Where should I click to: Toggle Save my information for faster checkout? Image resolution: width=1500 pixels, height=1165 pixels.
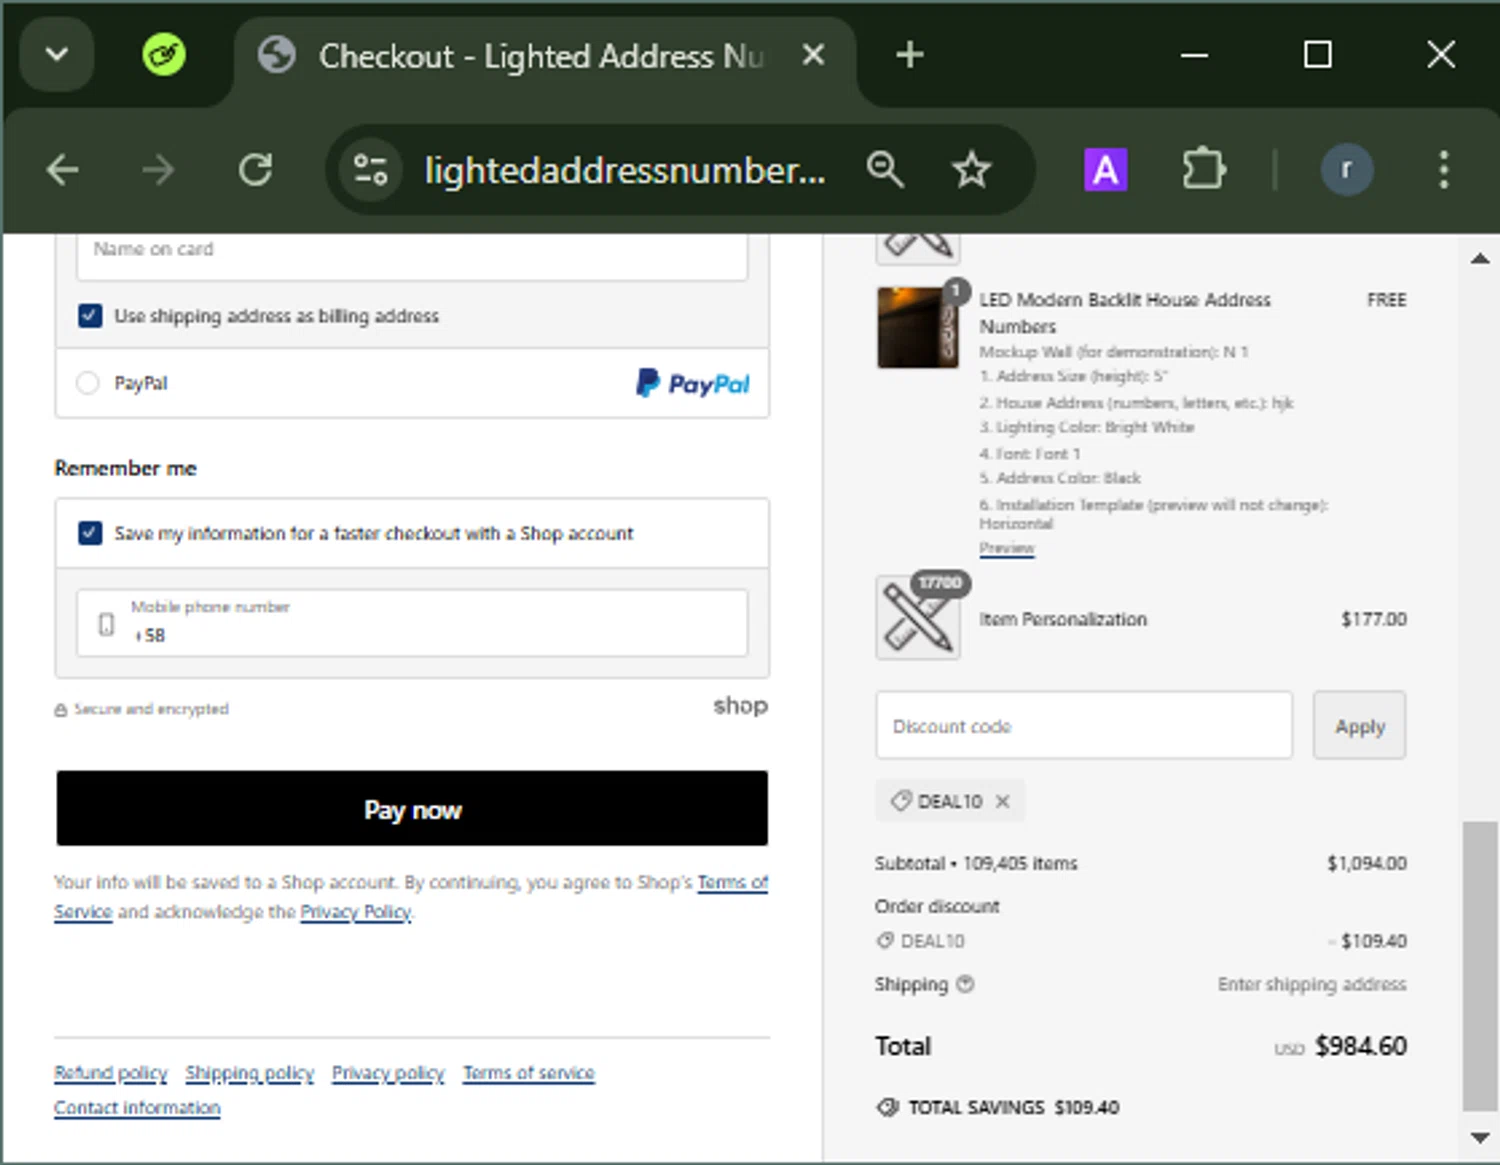pos(90,533)
